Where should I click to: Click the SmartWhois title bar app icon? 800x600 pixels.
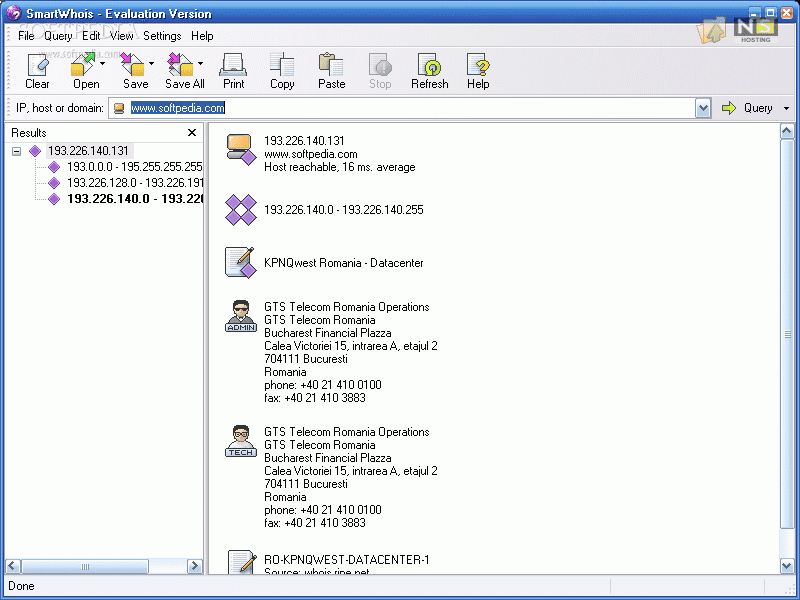(x=13, y=13)
